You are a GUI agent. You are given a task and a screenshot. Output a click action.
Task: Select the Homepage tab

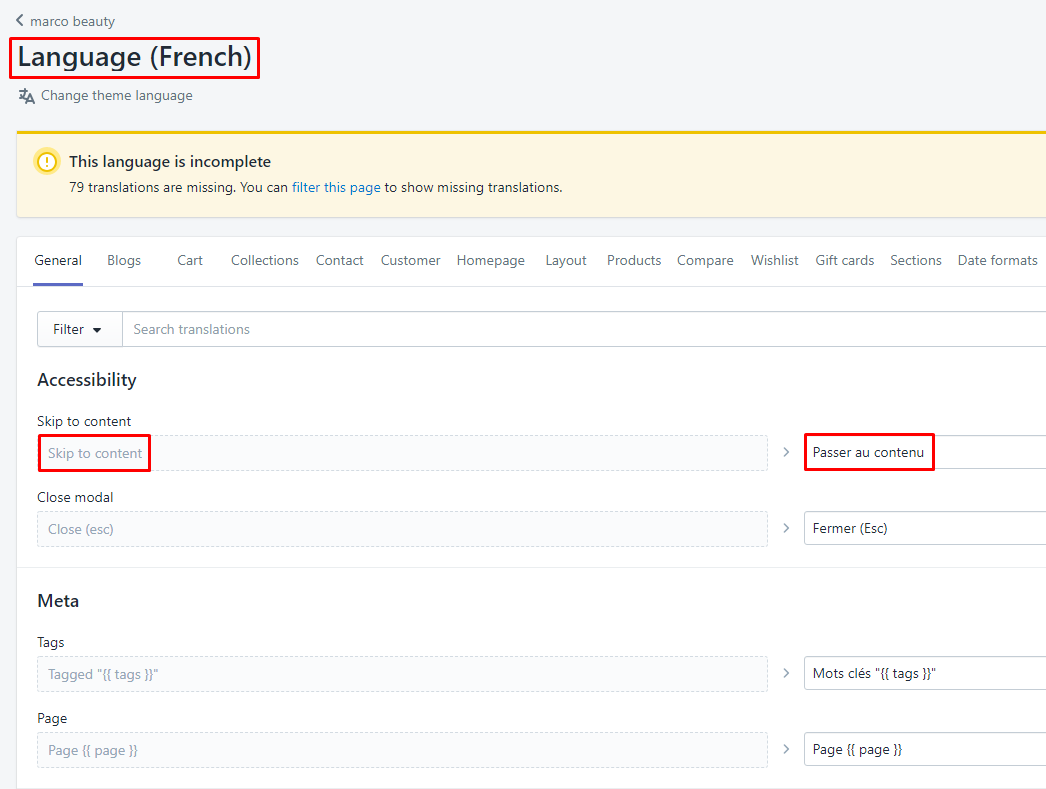490,260
